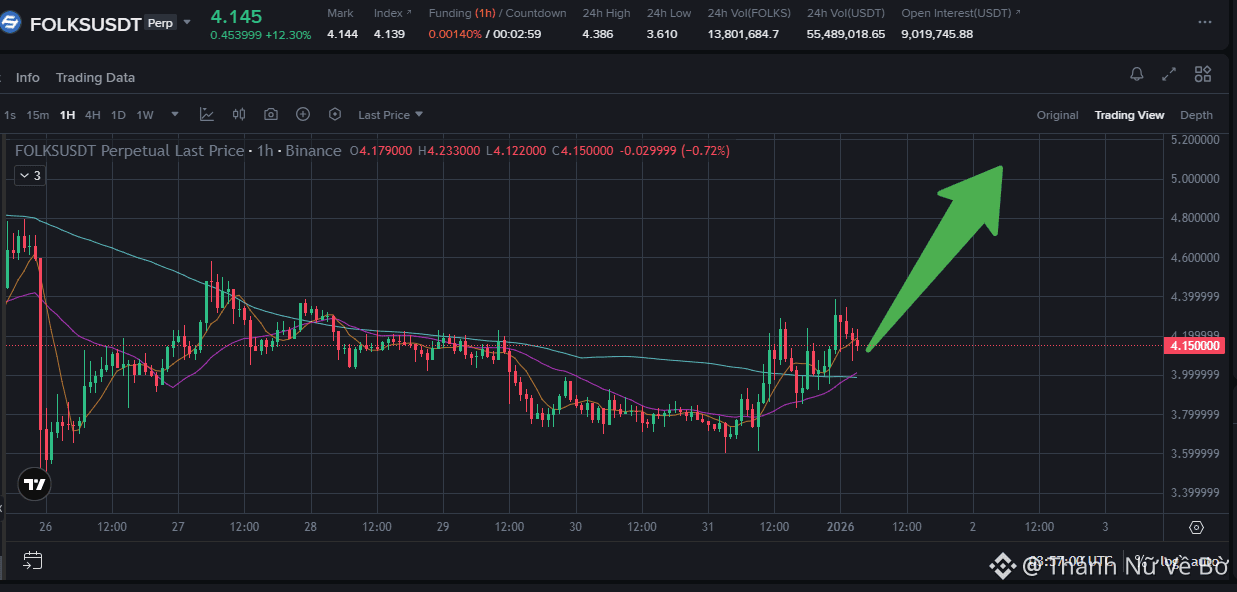Select the 4H timeframe
The height and width of the screenshot is (592, 1237).
(92, 115)
